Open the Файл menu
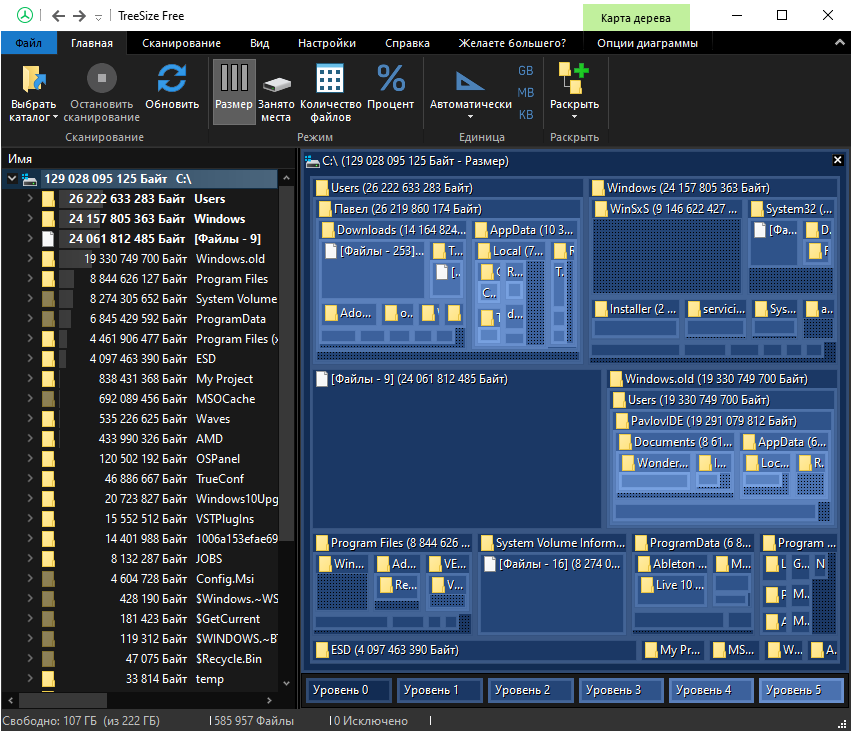Screen dimensions: 852x732 pyautogui.click(x=28, y=43)
